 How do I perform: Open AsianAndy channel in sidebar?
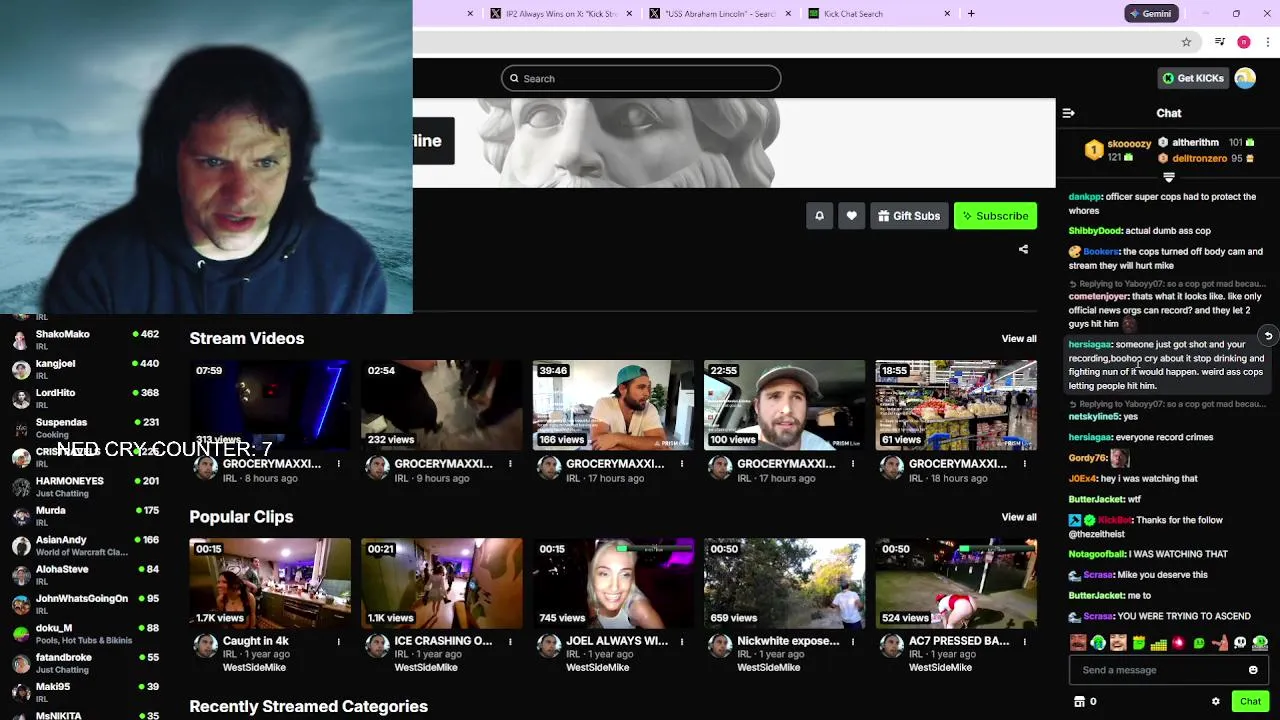click(x=85, y=545)
